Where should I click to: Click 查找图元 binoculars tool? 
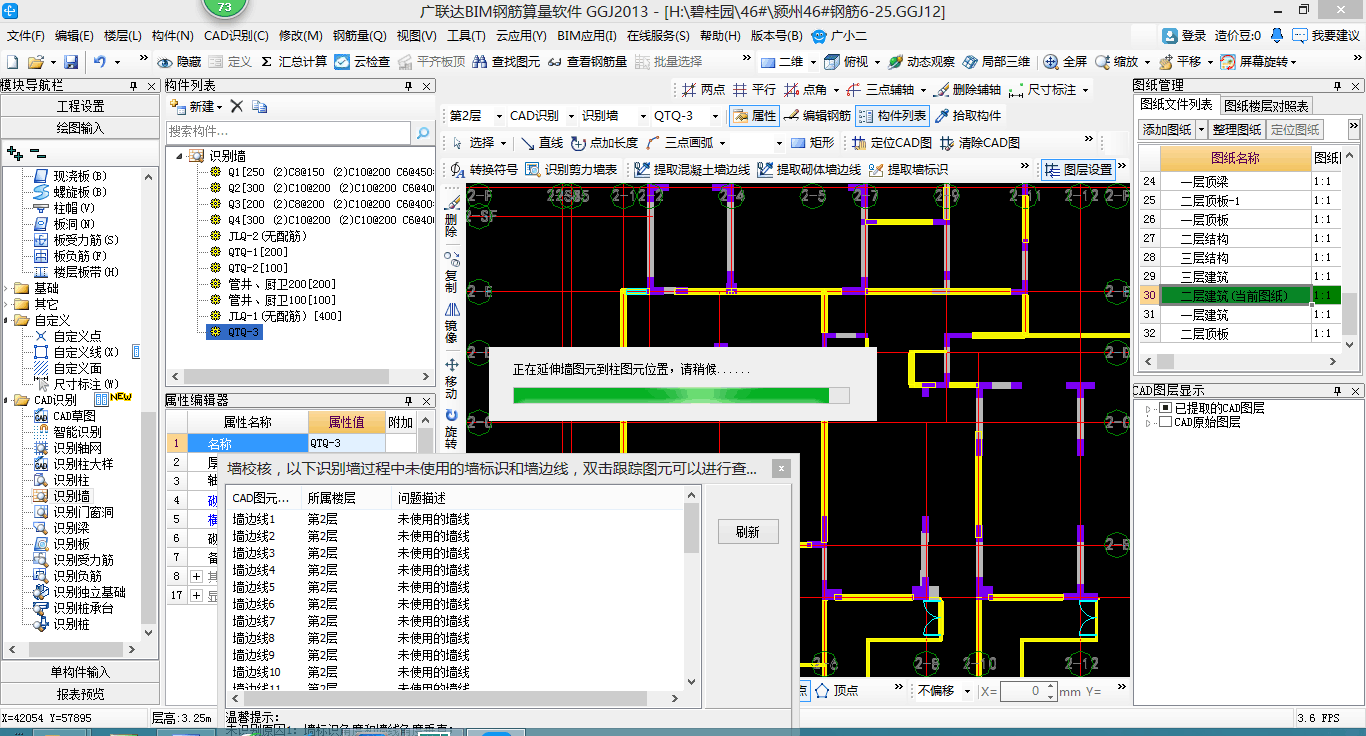[x=506, y=62]
